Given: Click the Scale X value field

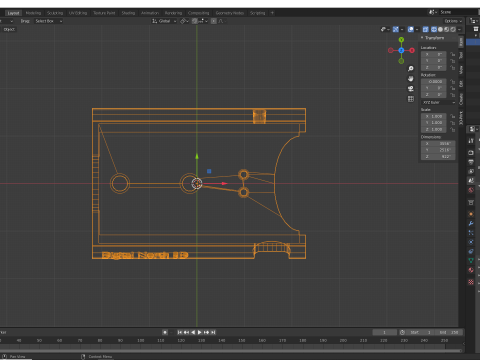Looking at the screenshot, I should pos(433,116).
